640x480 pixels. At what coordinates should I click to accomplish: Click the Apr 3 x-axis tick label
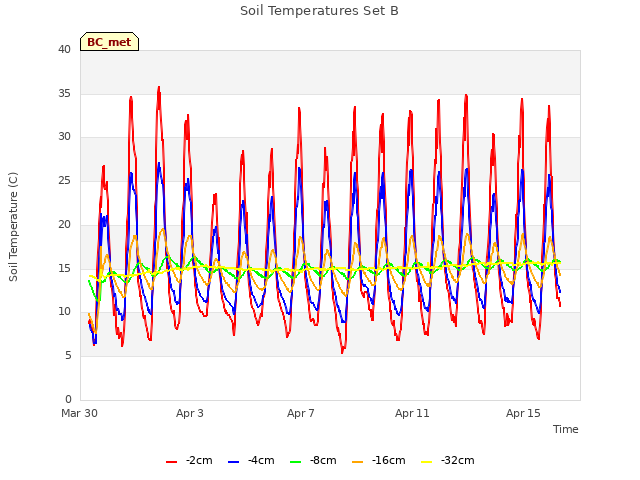coord(190,413)
